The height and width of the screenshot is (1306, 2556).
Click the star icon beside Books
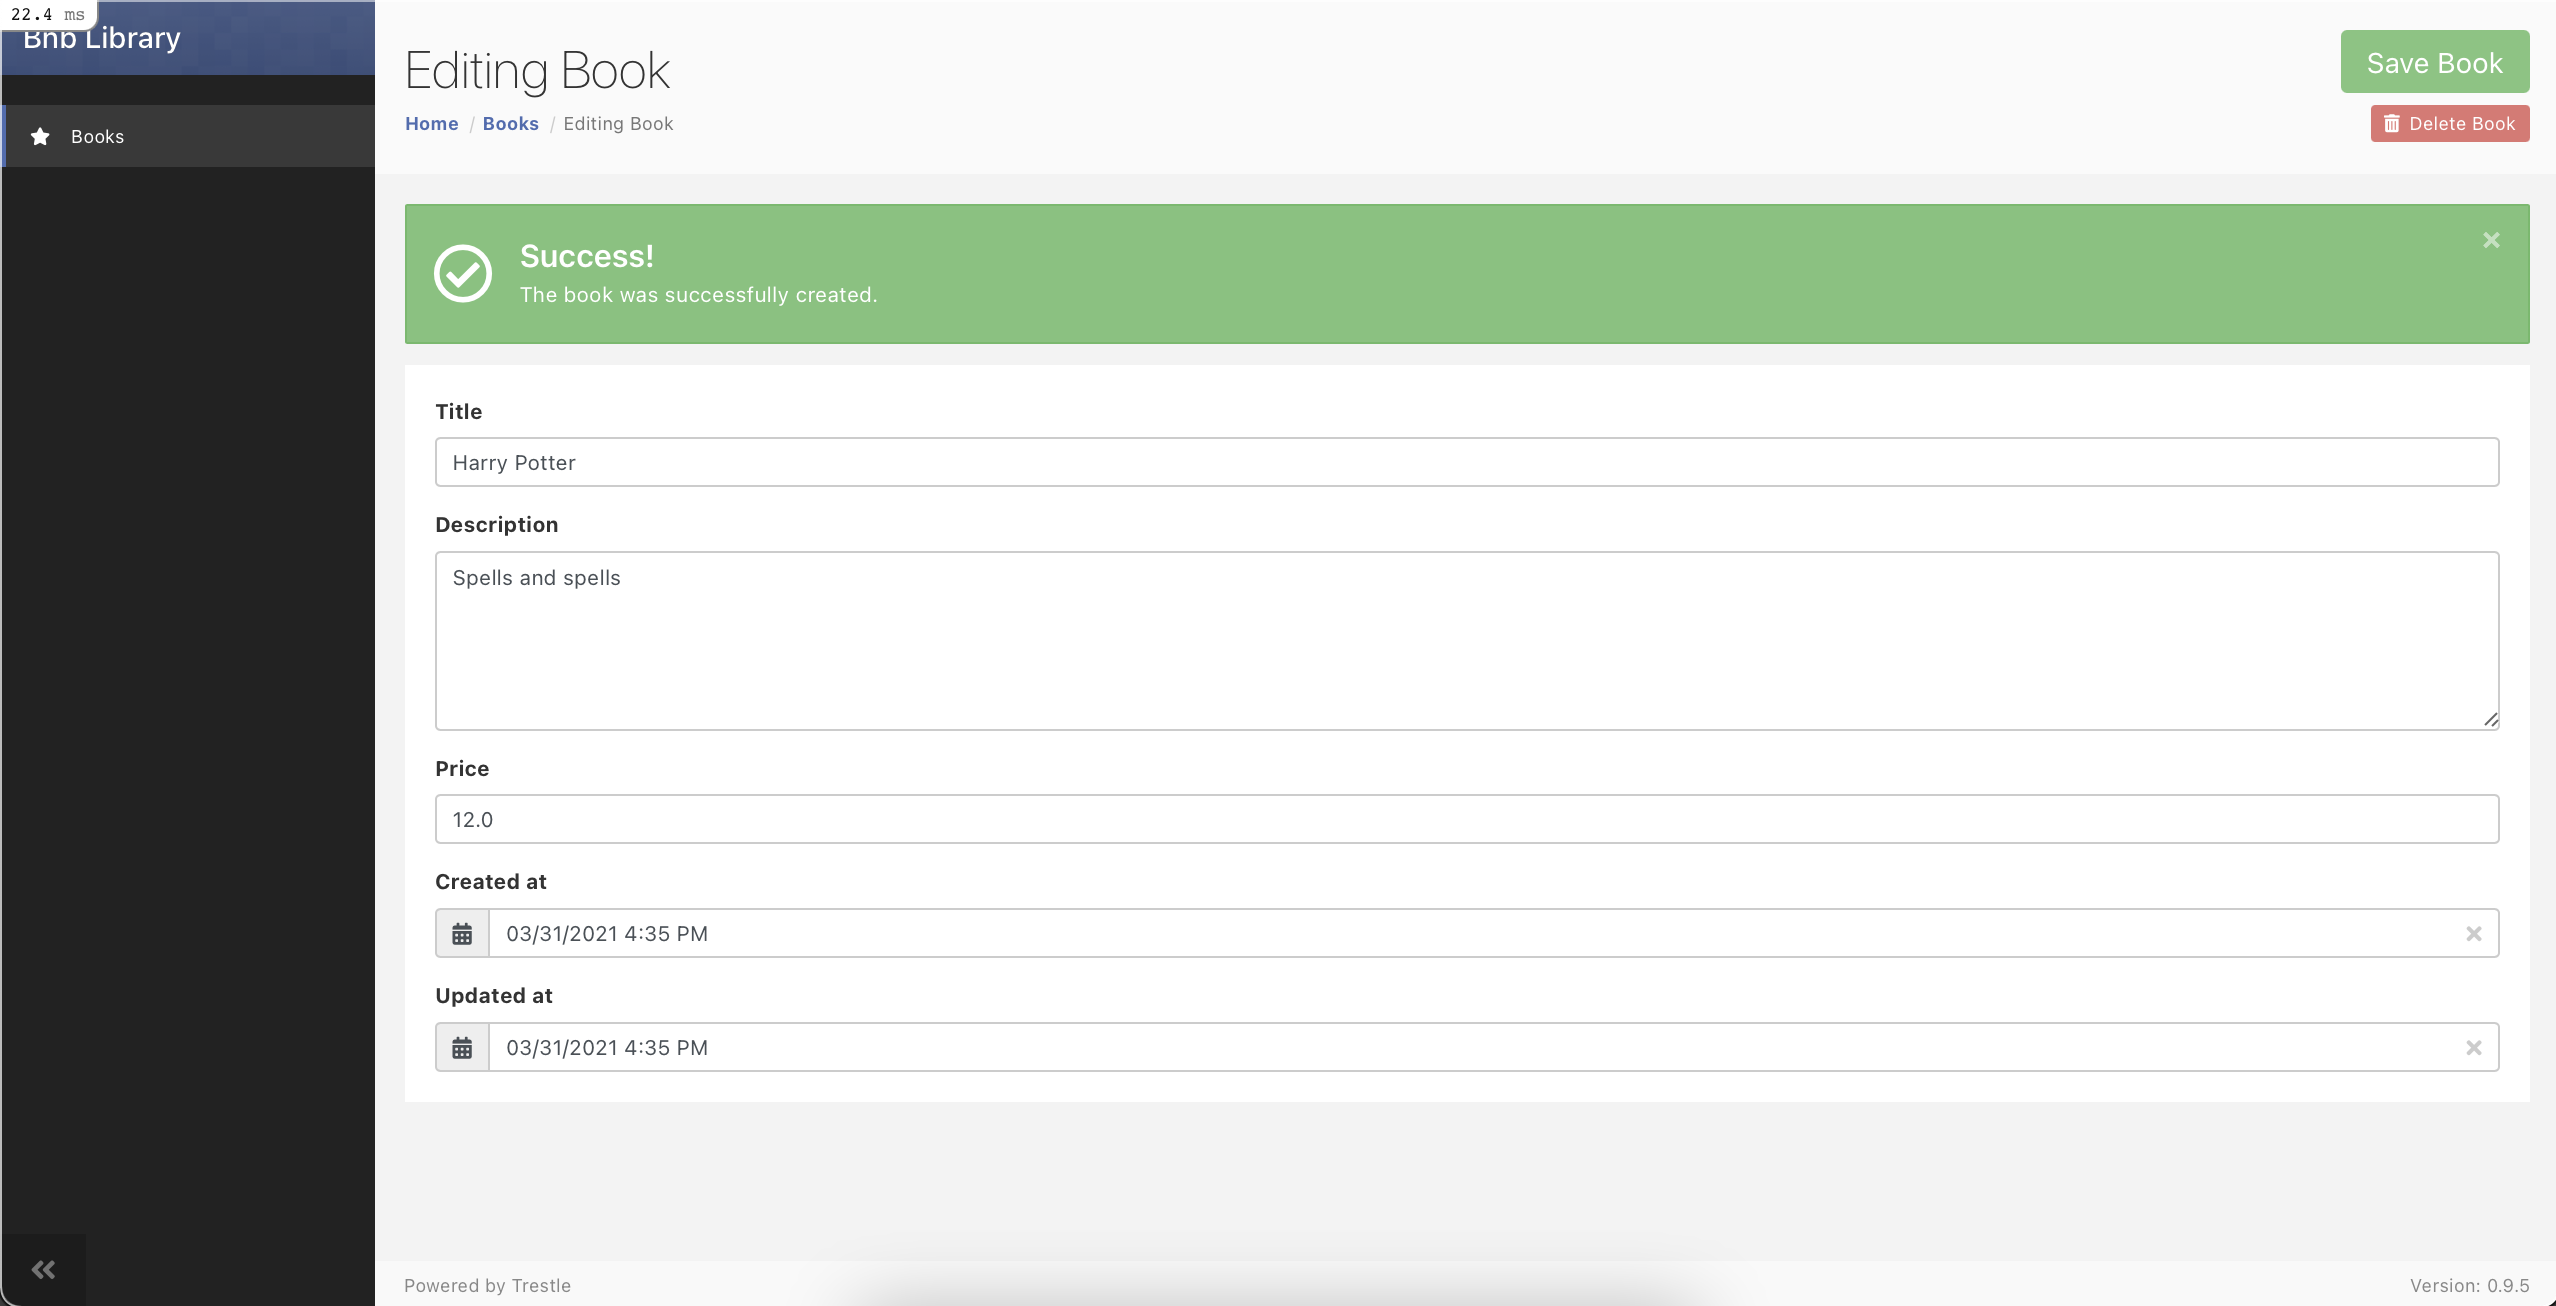[40, 136]
